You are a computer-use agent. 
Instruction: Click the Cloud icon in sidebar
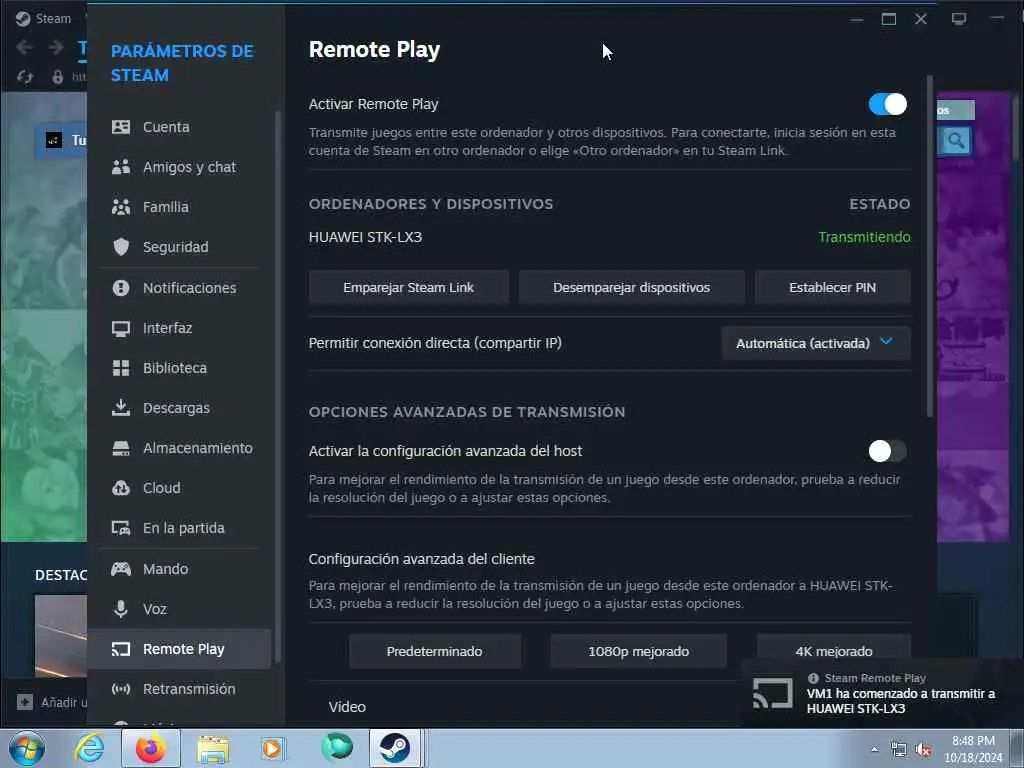(x=121, y=488)
